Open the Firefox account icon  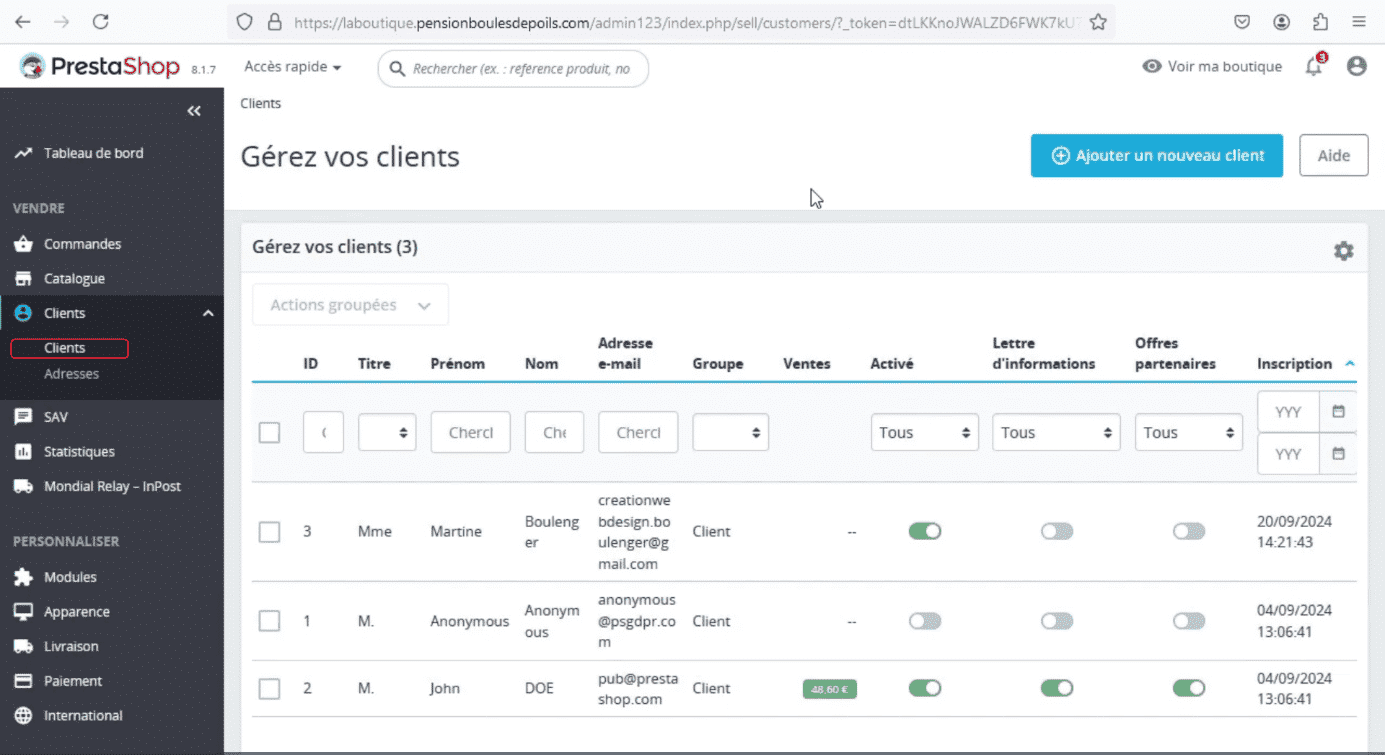click(x=1281, y=22)
